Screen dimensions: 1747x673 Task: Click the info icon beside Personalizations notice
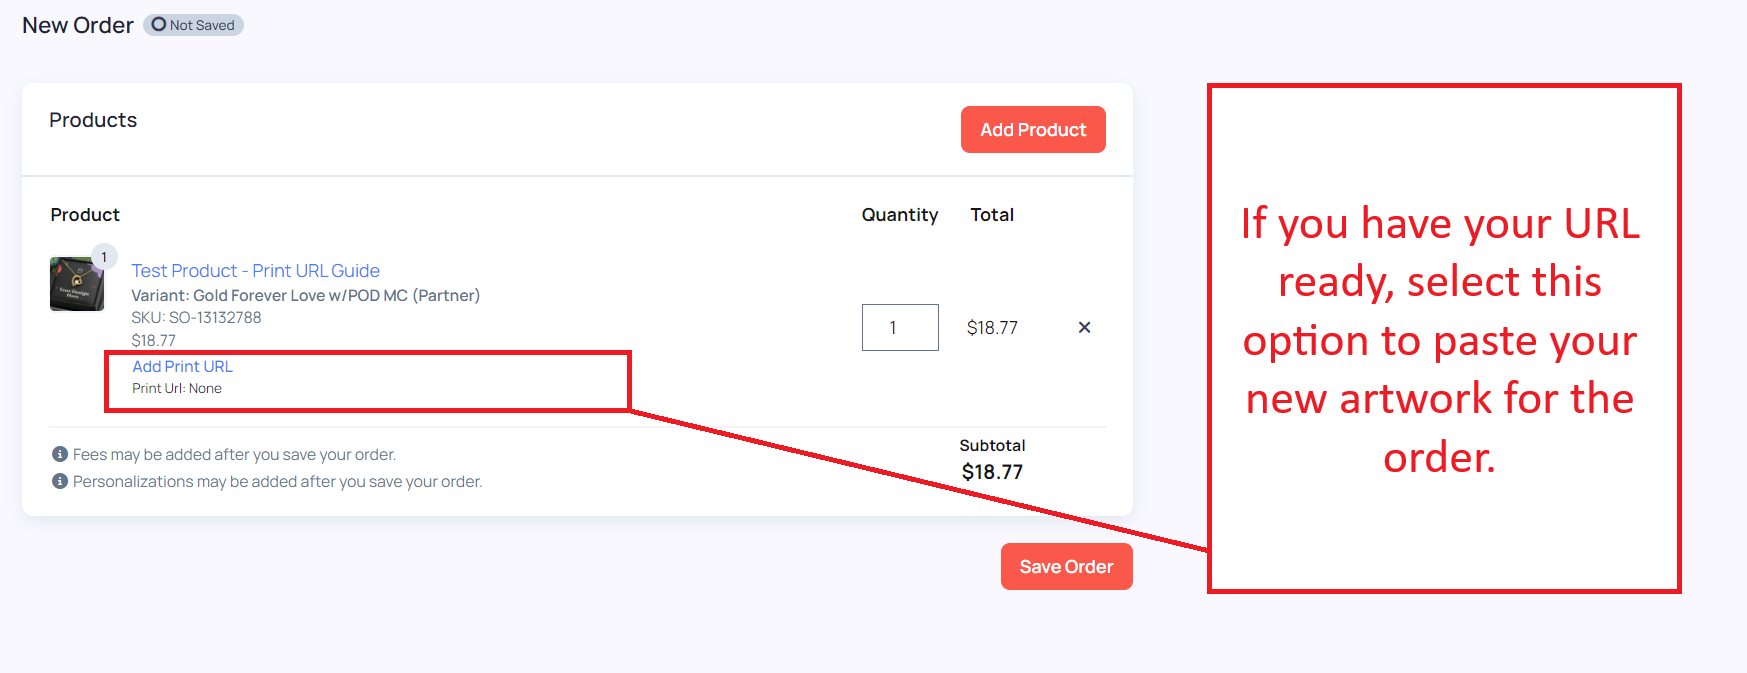[x=60, y=481]
